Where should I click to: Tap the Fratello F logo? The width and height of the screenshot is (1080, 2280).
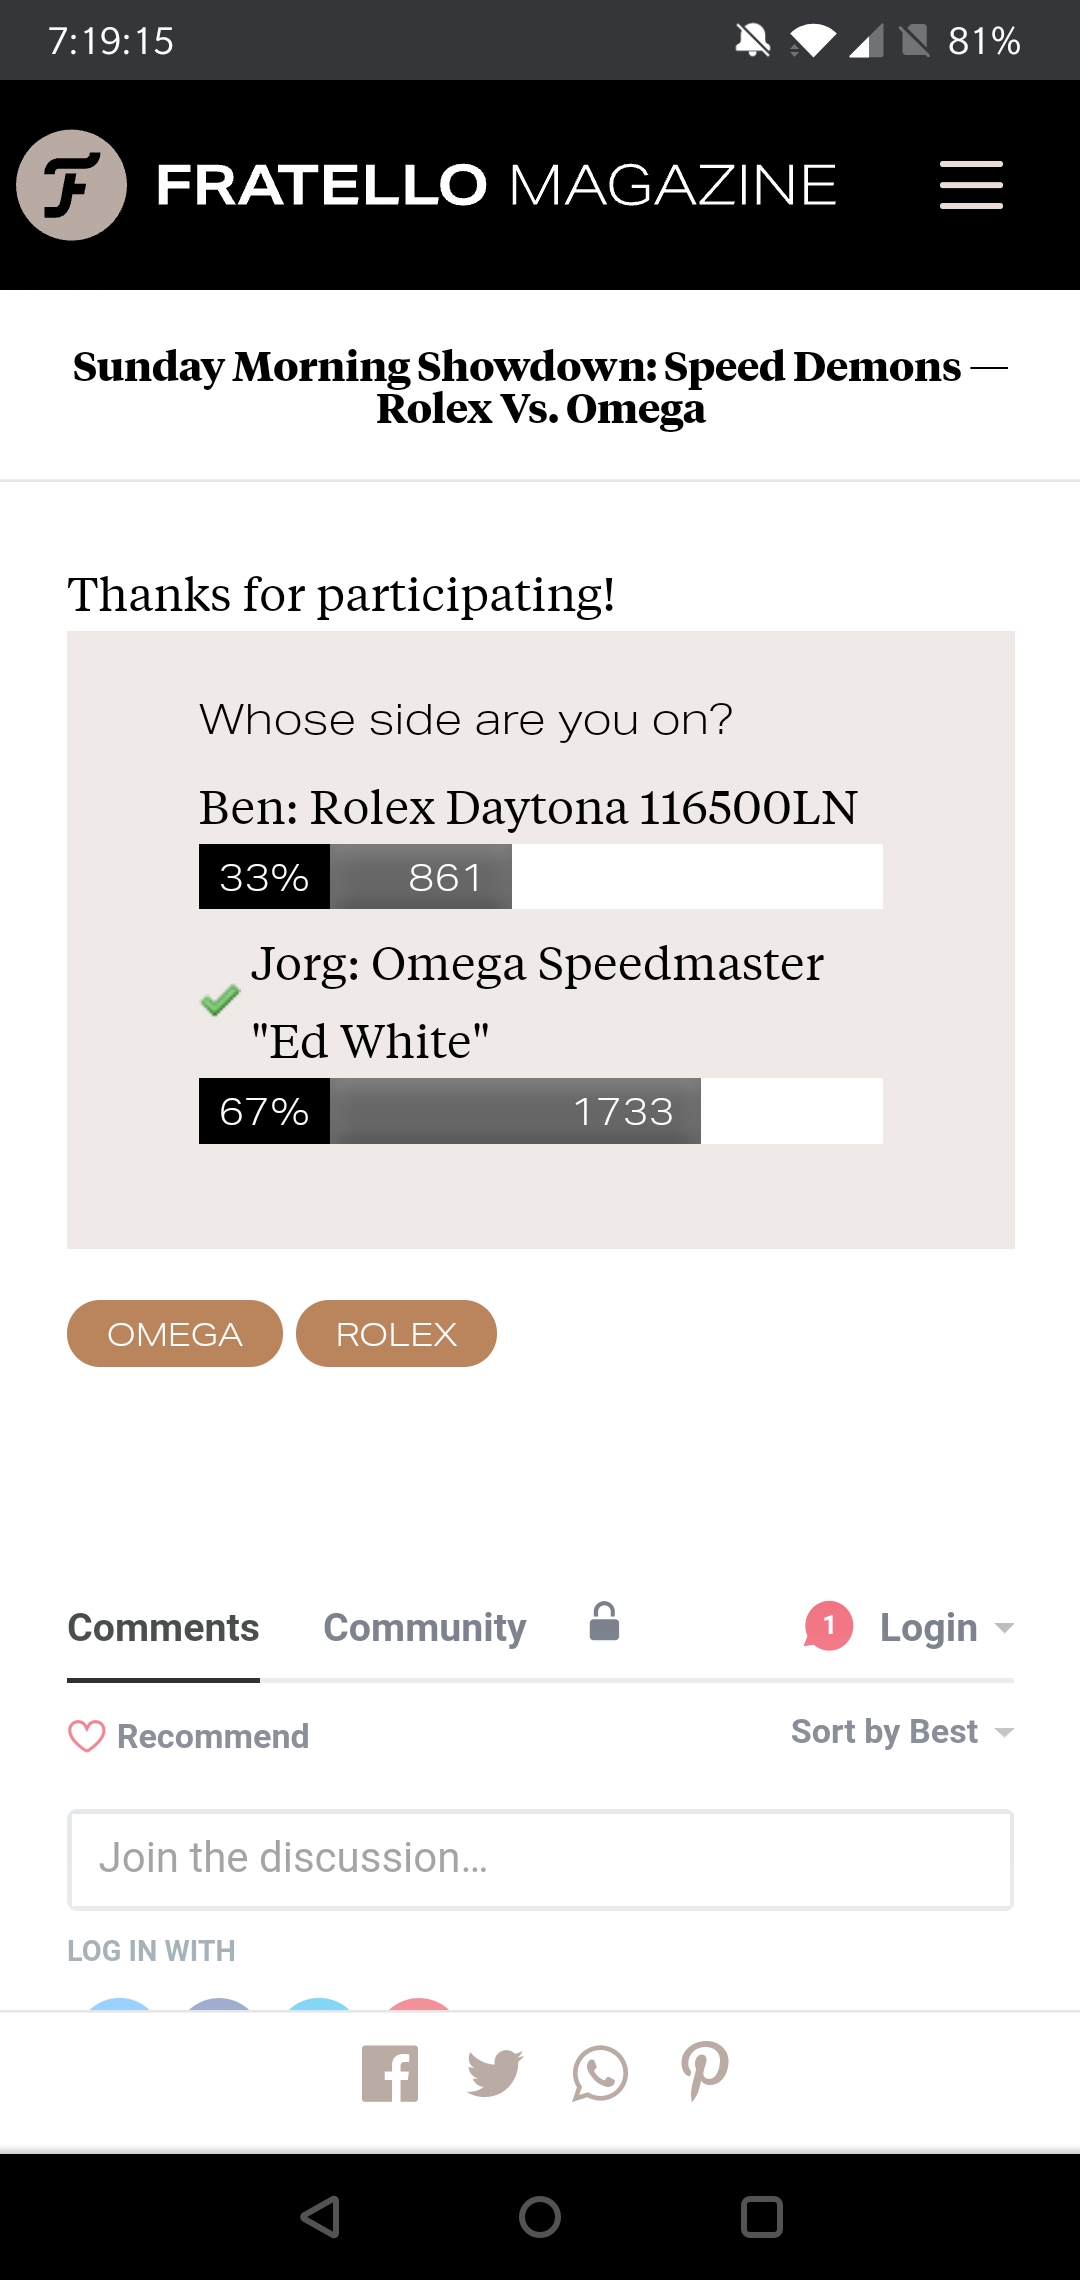coord(72,185)
